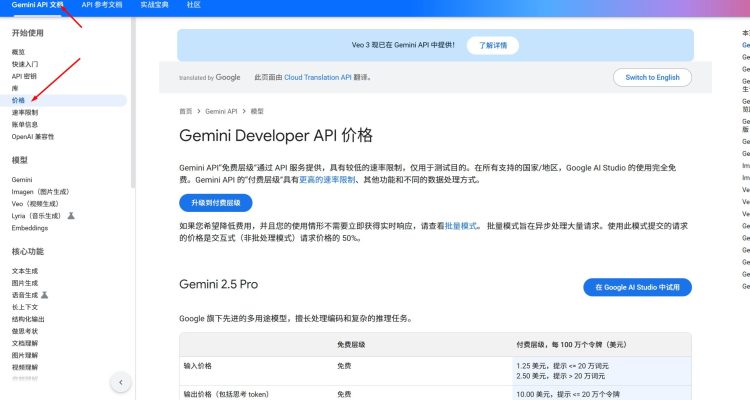Image resolution: width=750 pixels, height=400 pixels.
Task: Open the 实战宝典 tab
Action: (x=154, y=5)
